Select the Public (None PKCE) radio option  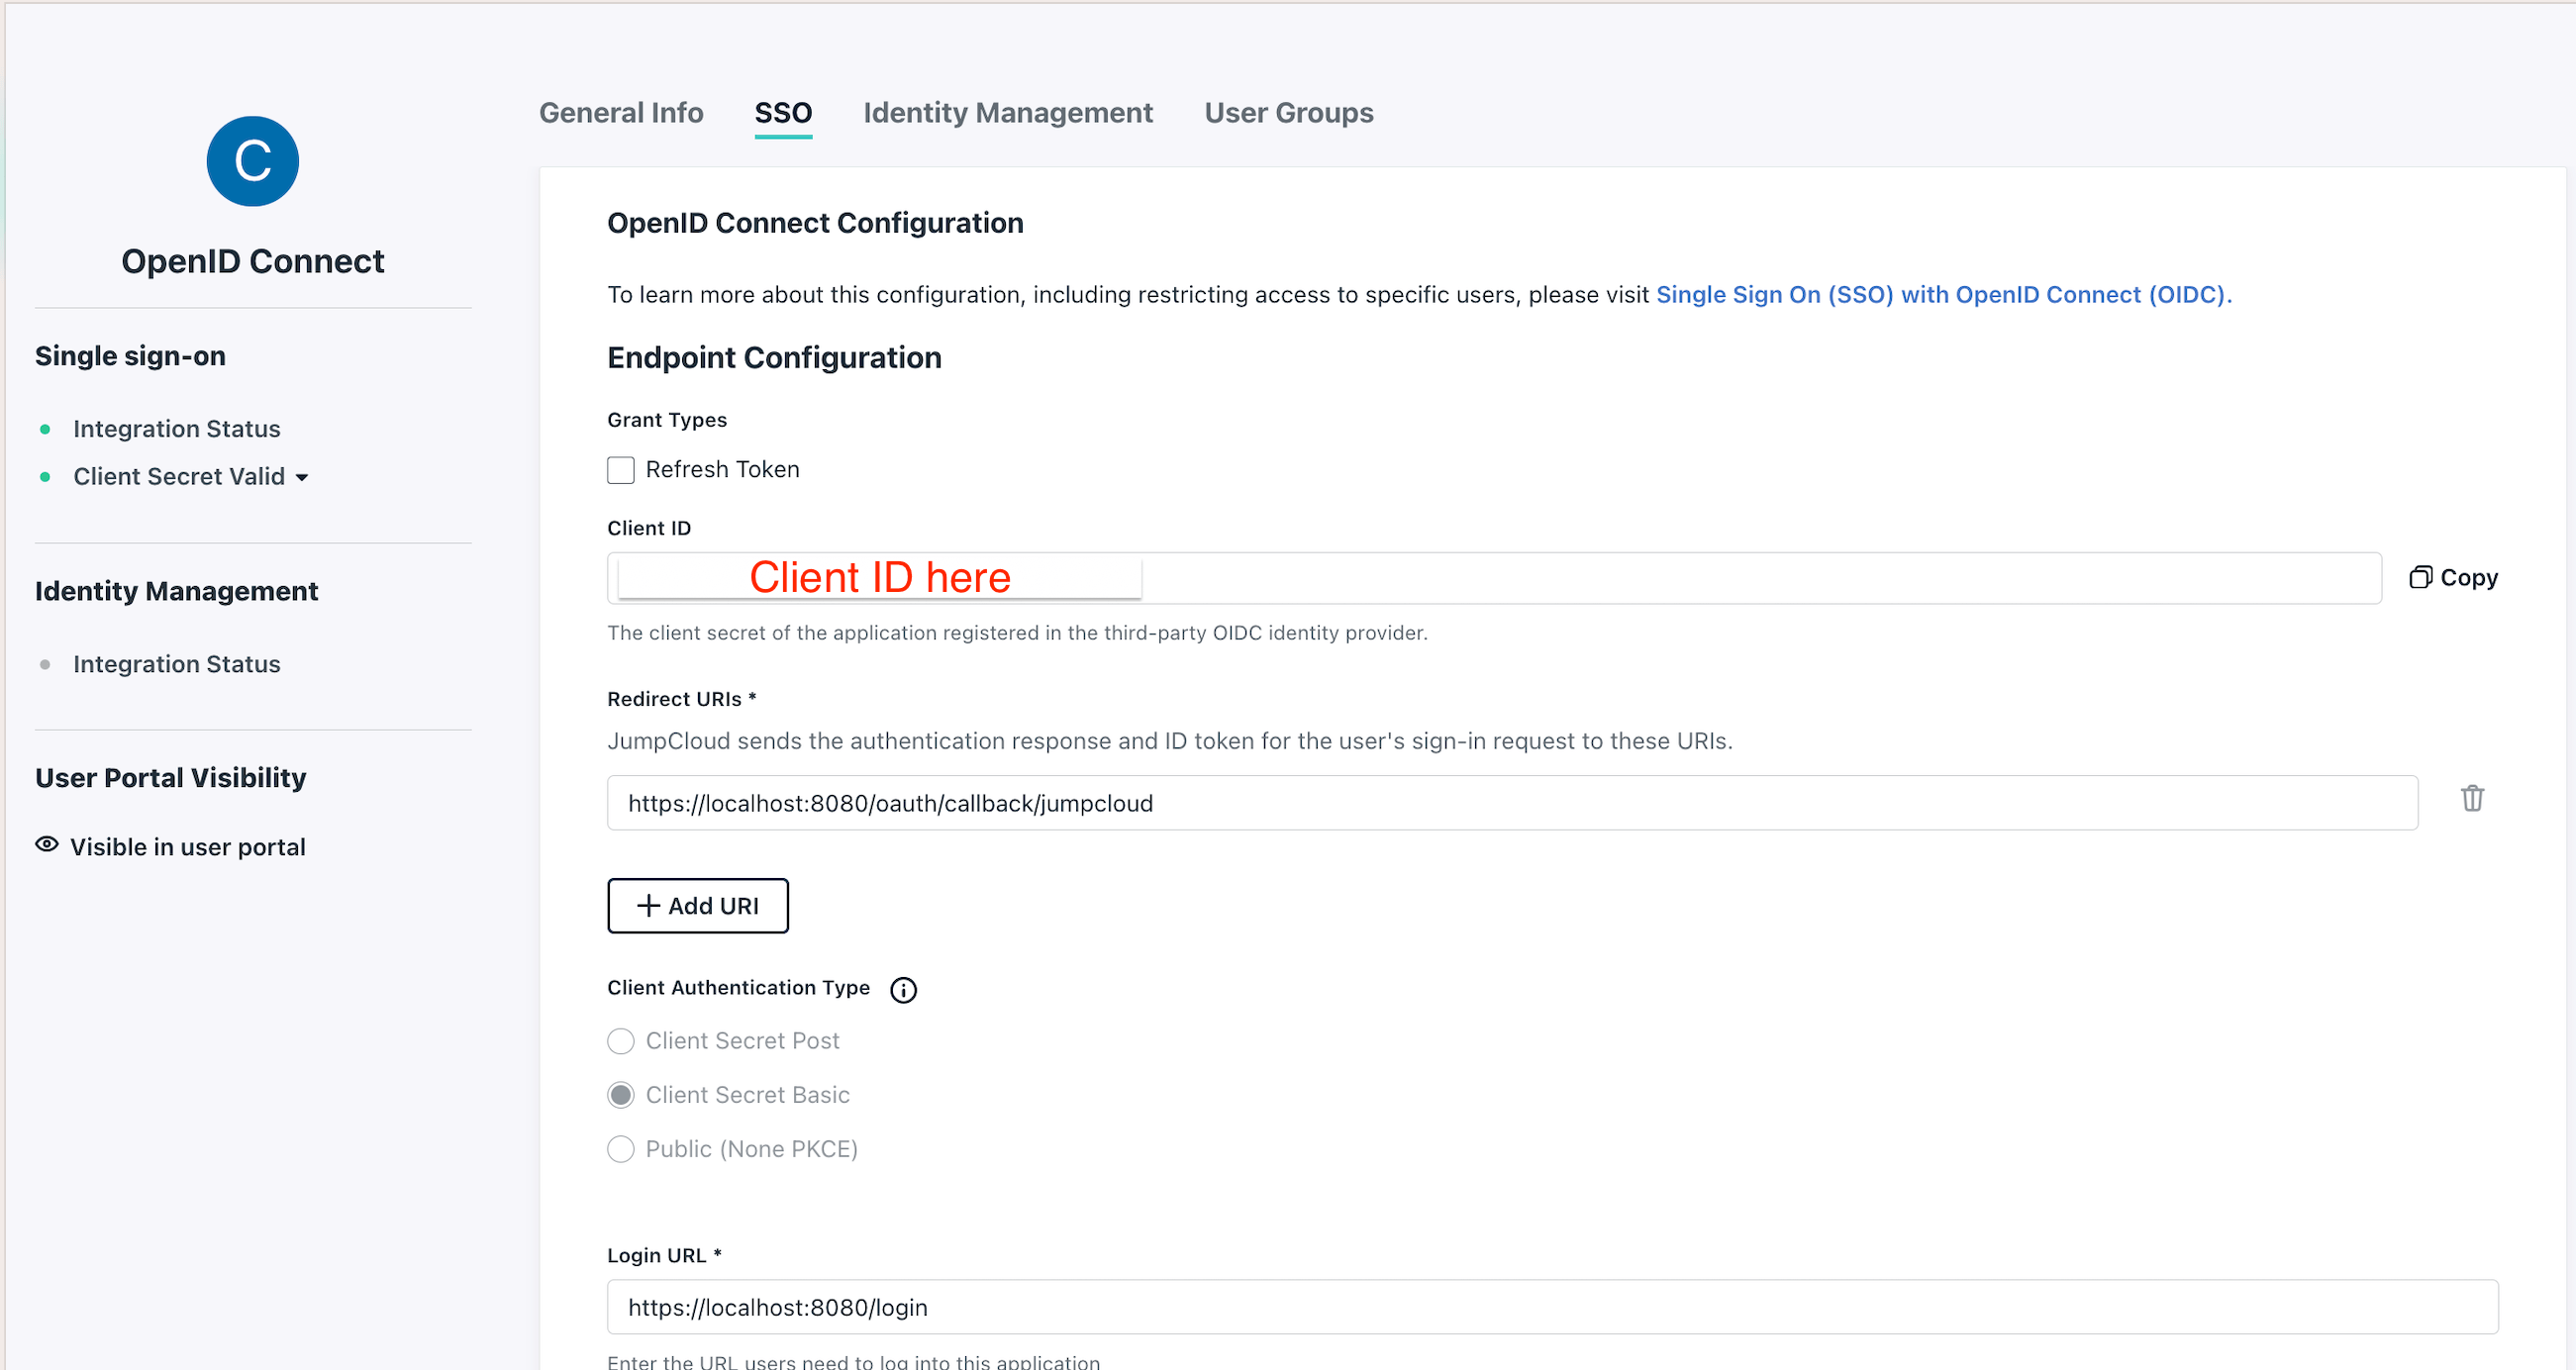tap(621, 1149)
